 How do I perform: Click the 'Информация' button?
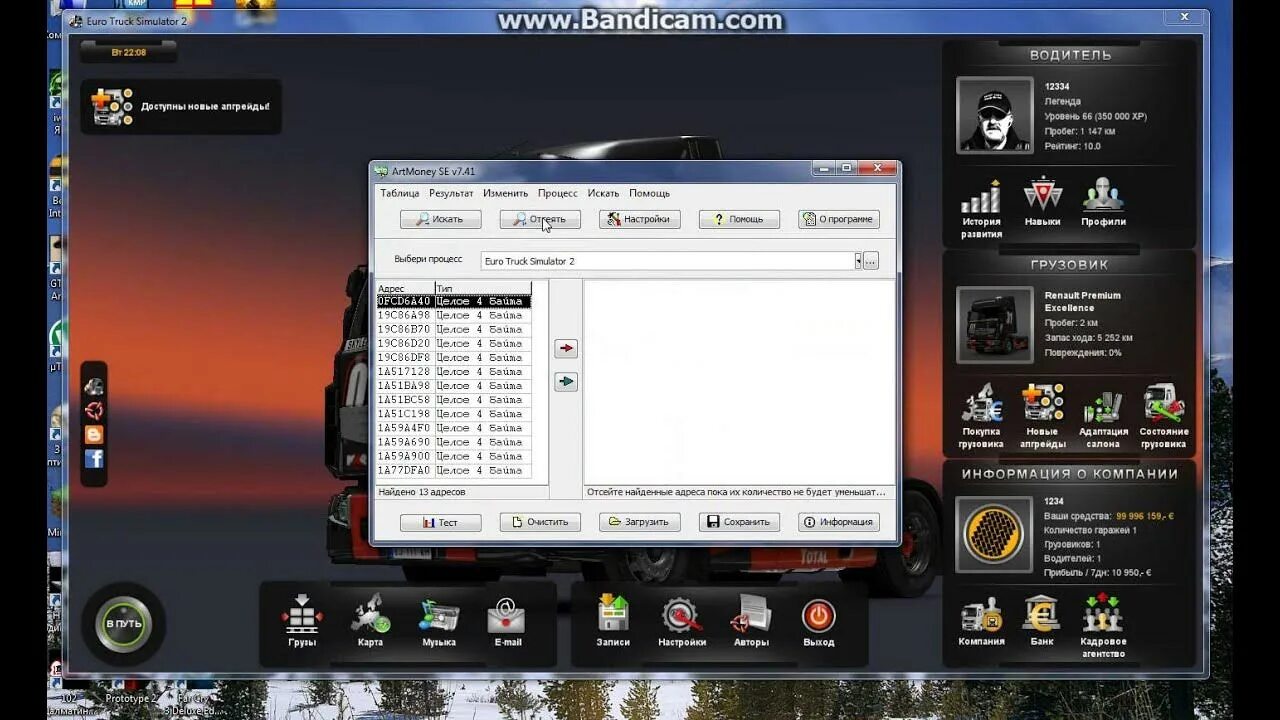click(839, 522)
